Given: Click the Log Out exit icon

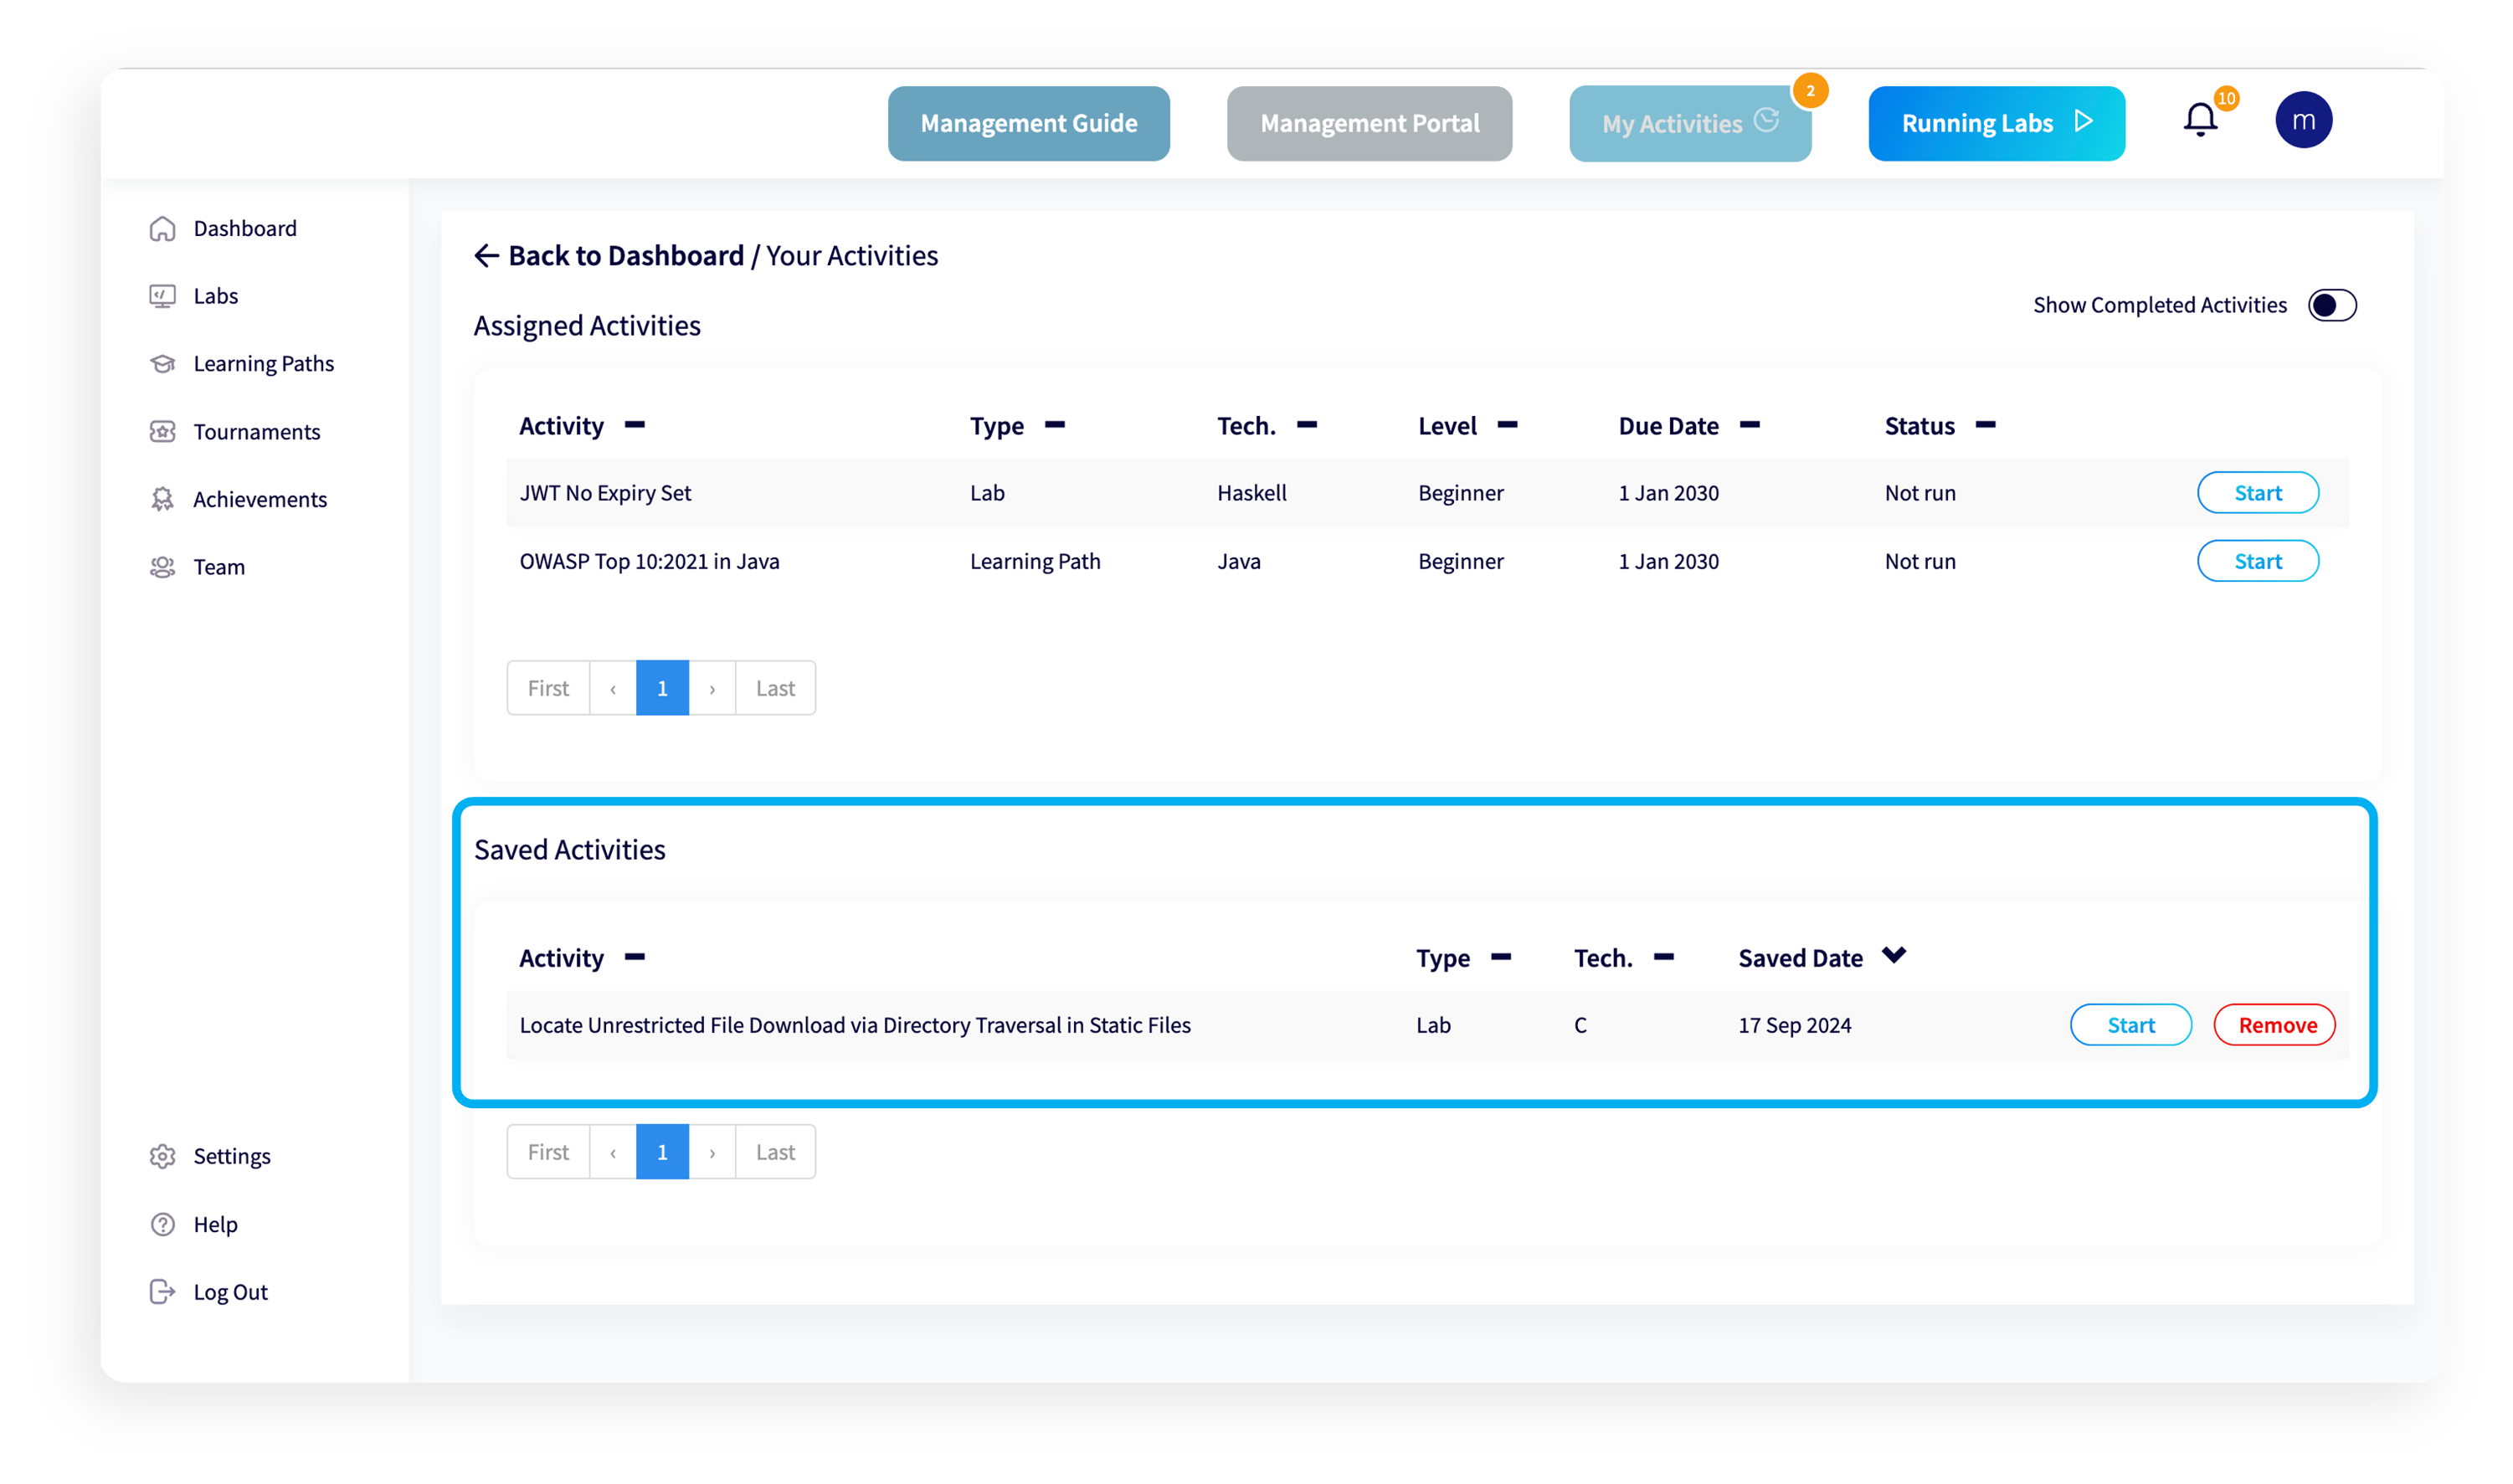Looking at the screenshot, I should click(162, 1292).
